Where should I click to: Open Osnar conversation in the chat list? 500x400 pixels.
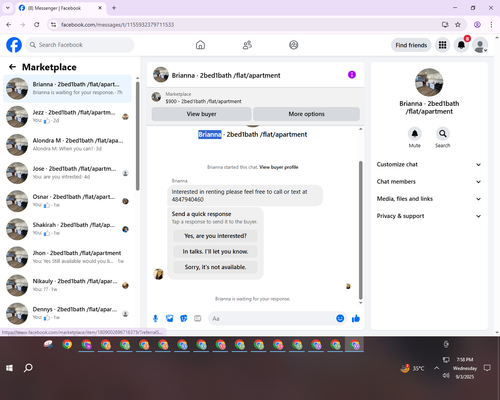[67, 201]
